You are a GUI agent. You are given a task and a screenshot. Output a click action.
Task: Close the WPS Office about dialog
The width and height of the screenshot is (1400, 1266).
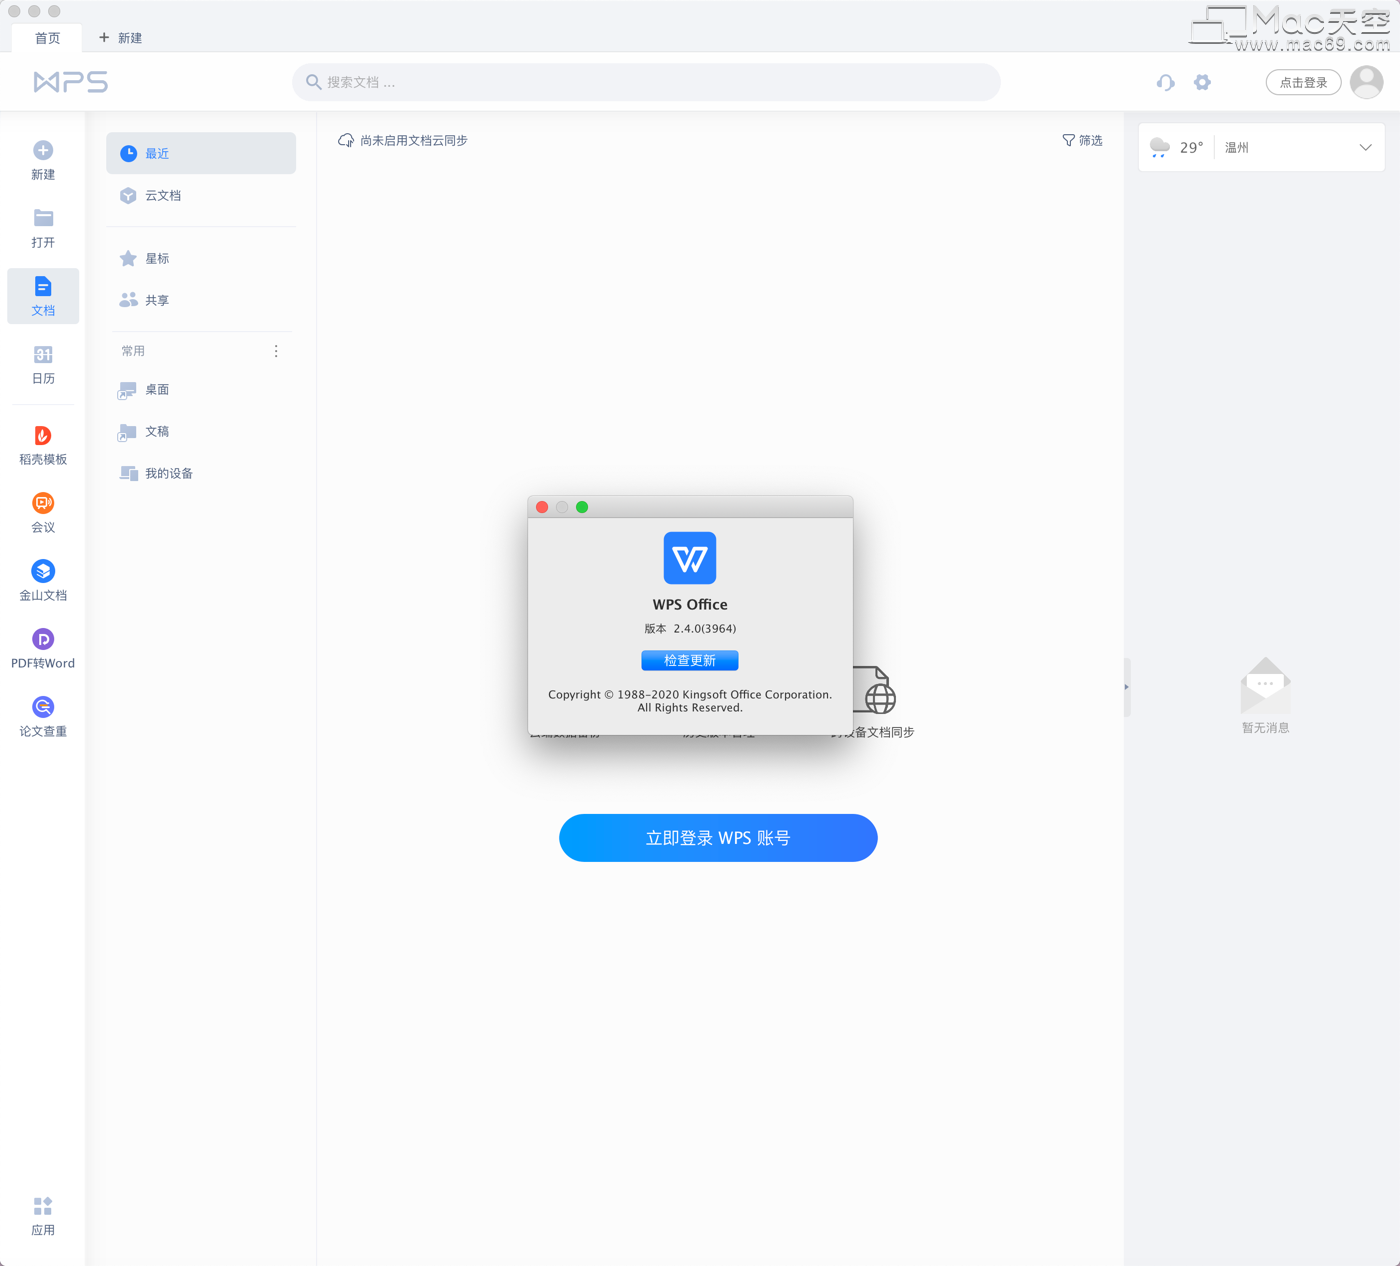coord(542,507)
